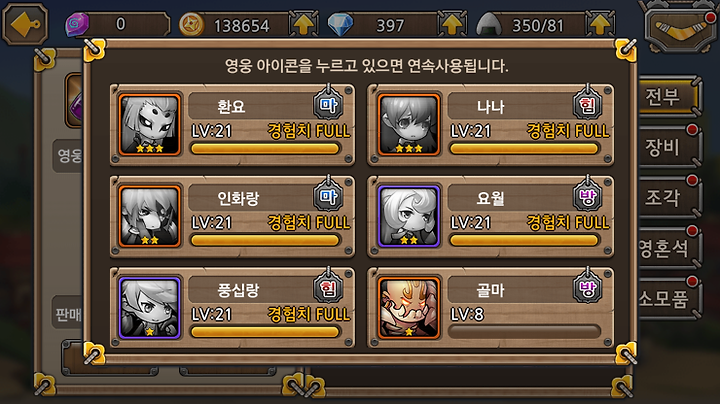Tap the gold coin add arrow

point(303,24)
